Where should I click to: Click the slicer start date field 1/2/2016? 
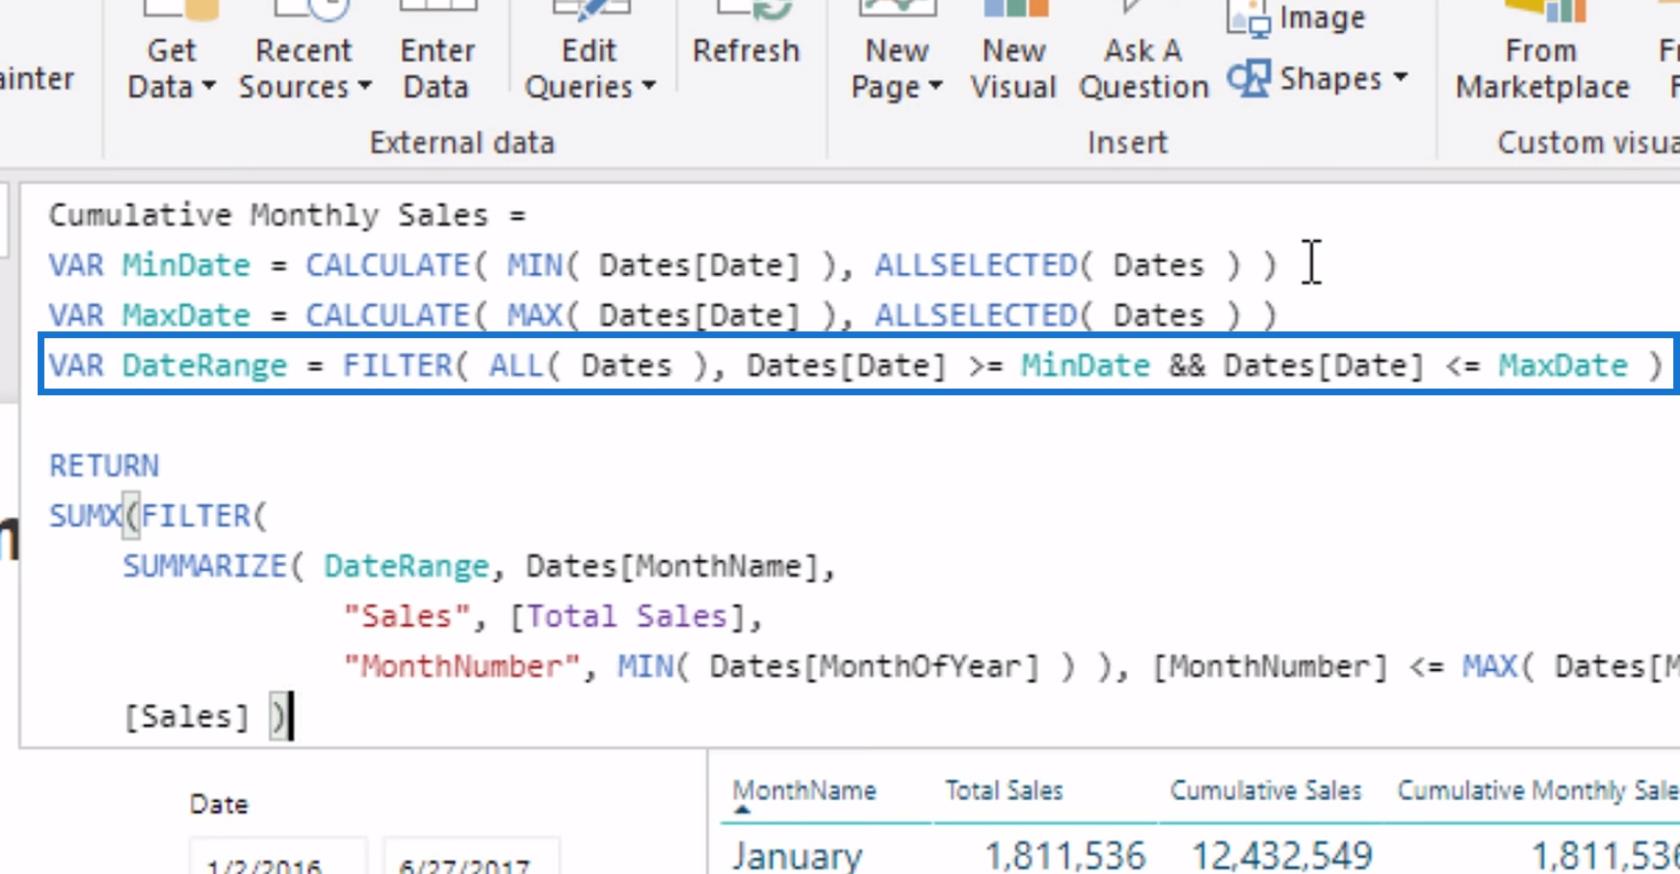point(278,858)
